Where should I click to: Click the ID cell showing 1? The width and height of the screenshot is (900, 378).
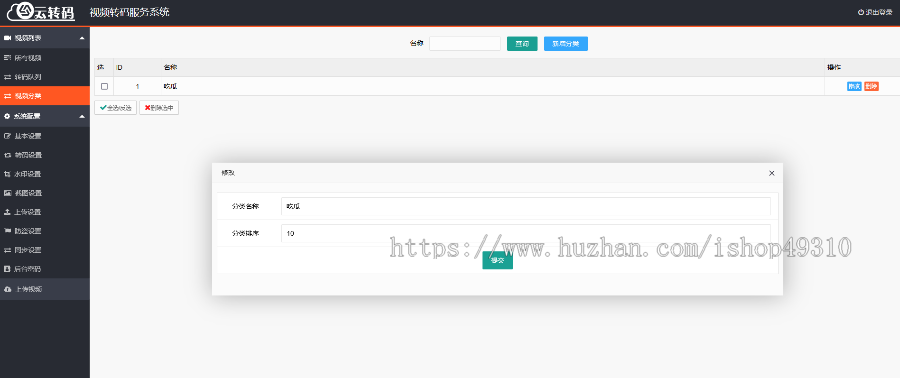(x=137, y=87)
